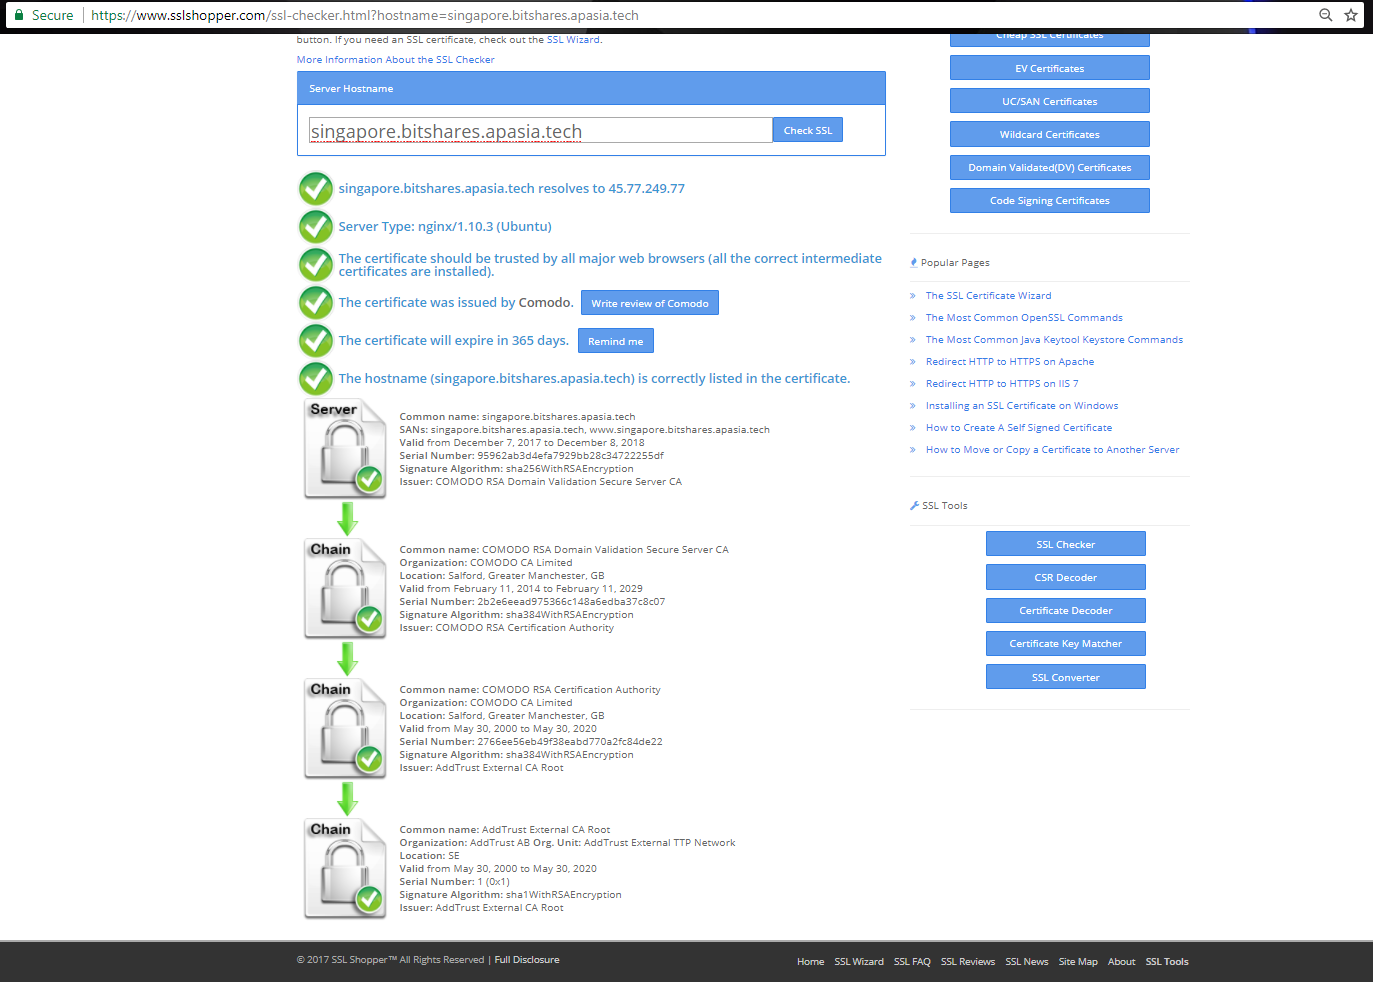Click the Chain icon for COMODO RSA Certification Authority
This screenshot has height=982, width=1373.
[x=345, y=729]
